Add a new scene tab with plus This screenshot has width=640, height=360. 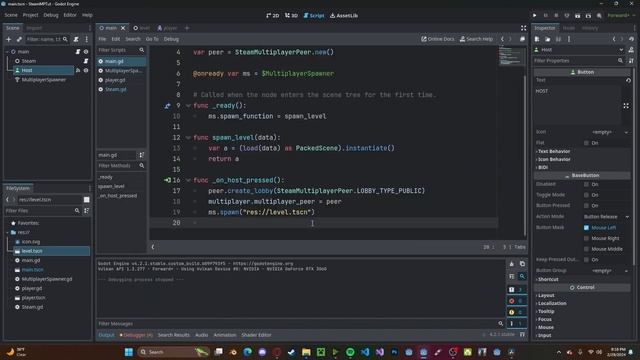click(187, 28)
